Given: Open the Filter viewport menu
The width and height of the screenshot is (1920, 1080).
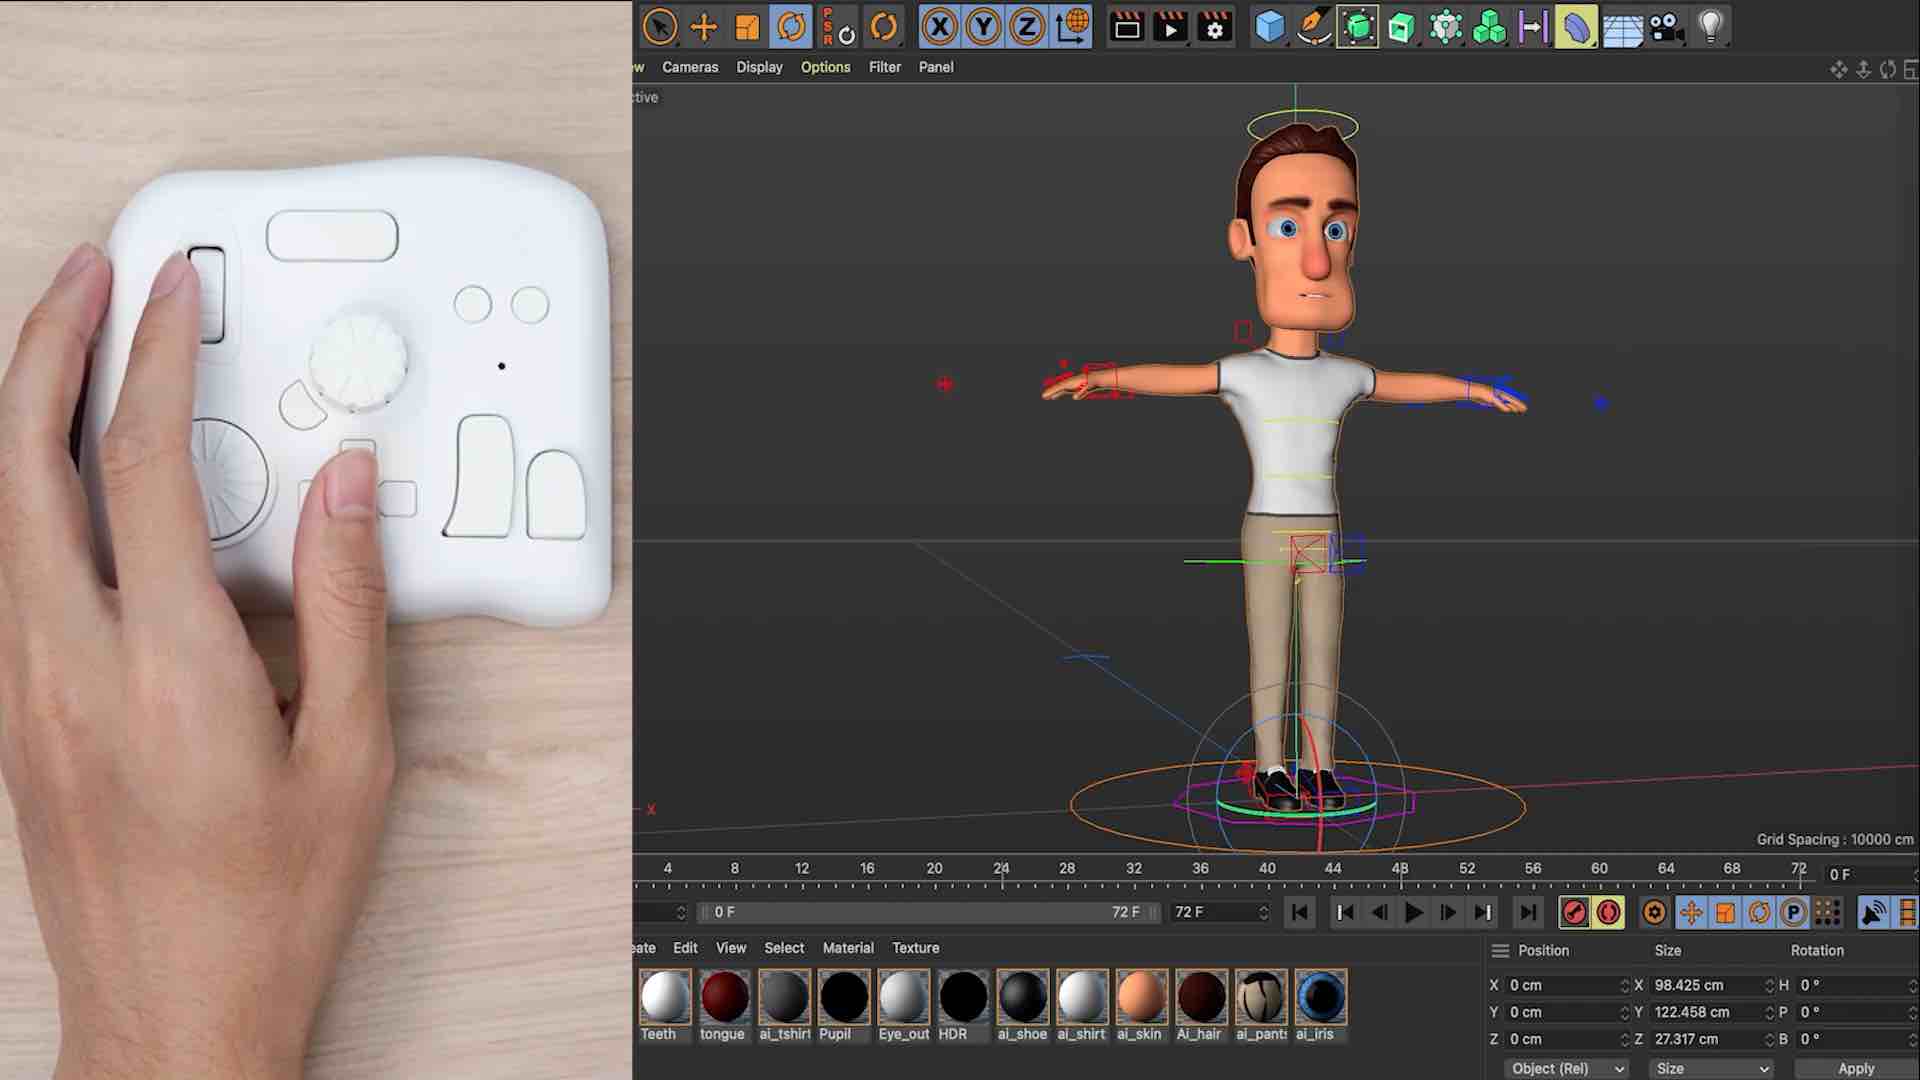Looking at the screenshot, I should 884,67.
